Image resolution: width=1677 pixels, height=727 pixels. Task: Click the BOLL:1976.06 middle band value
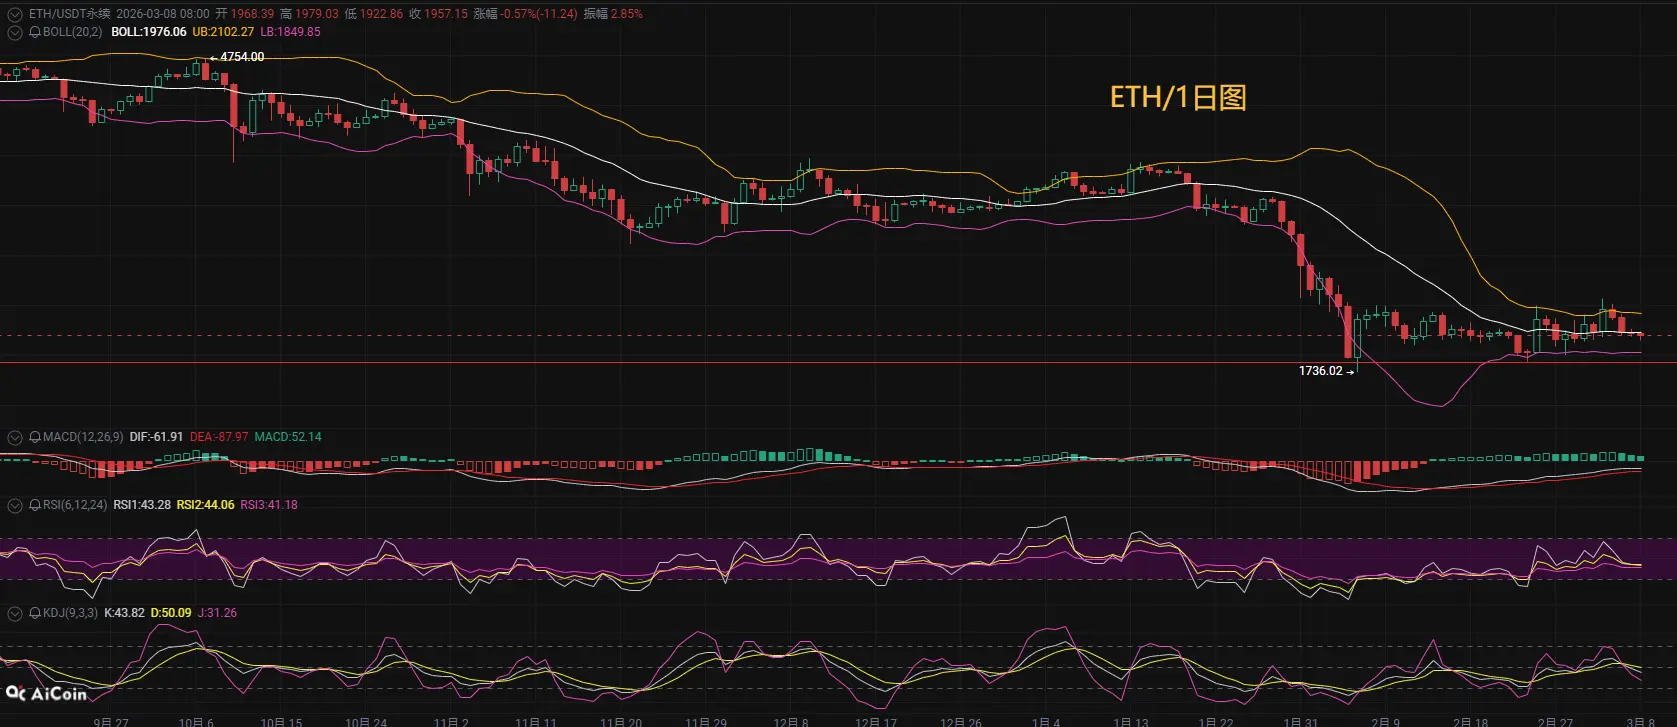(x=149, y=32)
